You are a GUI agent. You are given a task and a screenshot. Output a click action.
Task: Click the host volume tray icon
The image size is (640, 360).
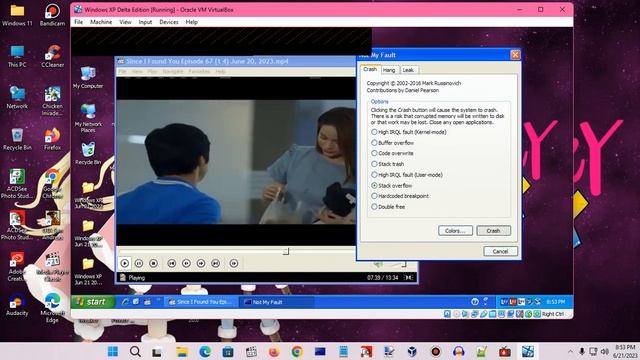[x=604, y=351]
